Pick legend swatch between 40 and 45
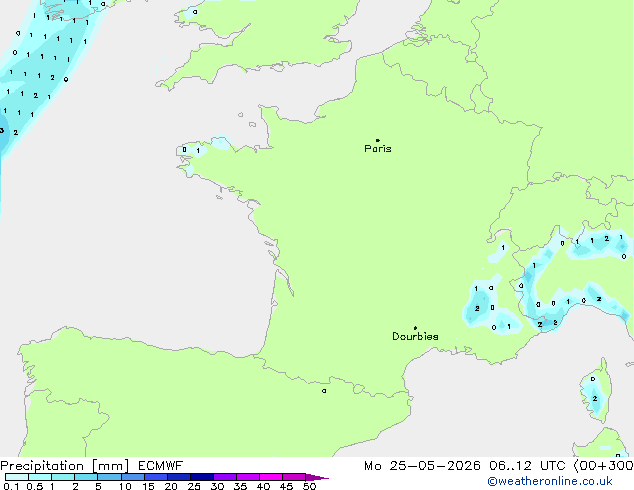 (x=271, y=477)
